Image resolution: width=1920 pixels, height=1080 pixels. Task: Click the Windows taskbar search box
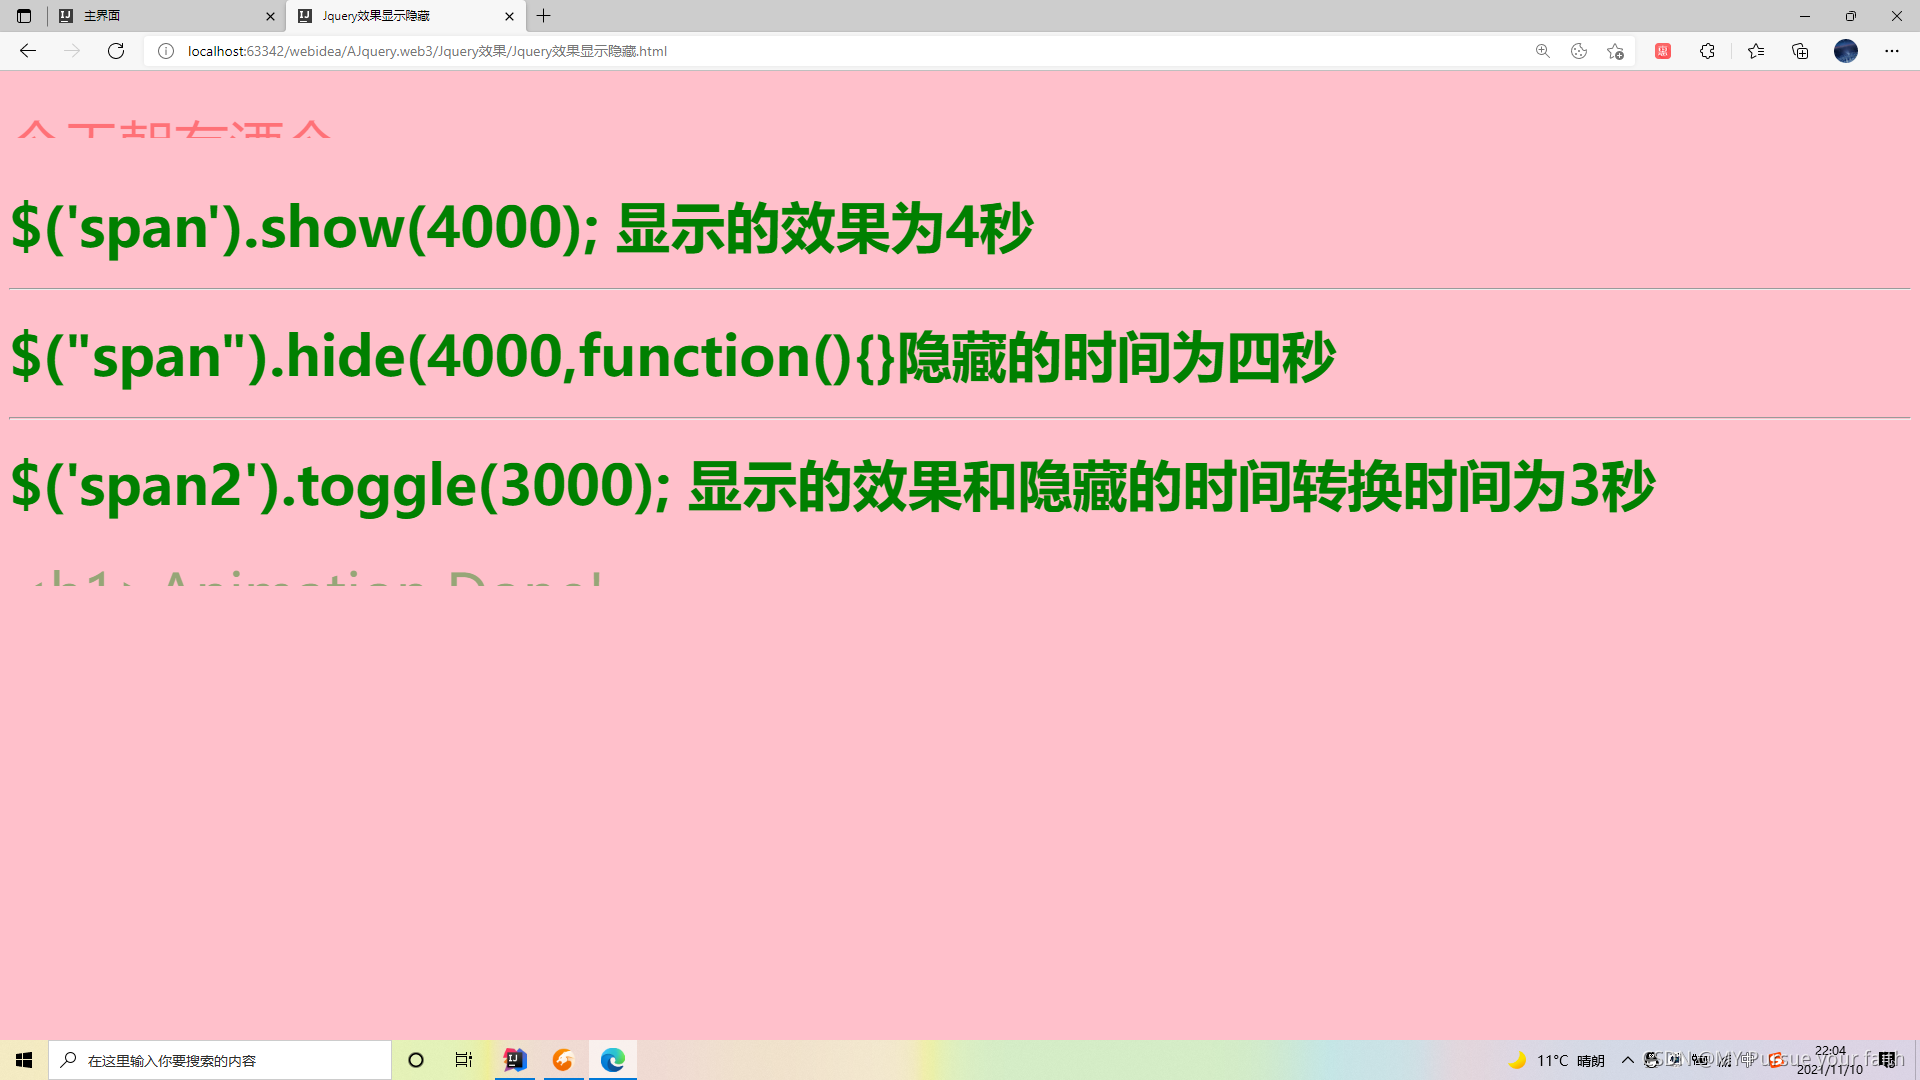click(x=220, y=1060)
